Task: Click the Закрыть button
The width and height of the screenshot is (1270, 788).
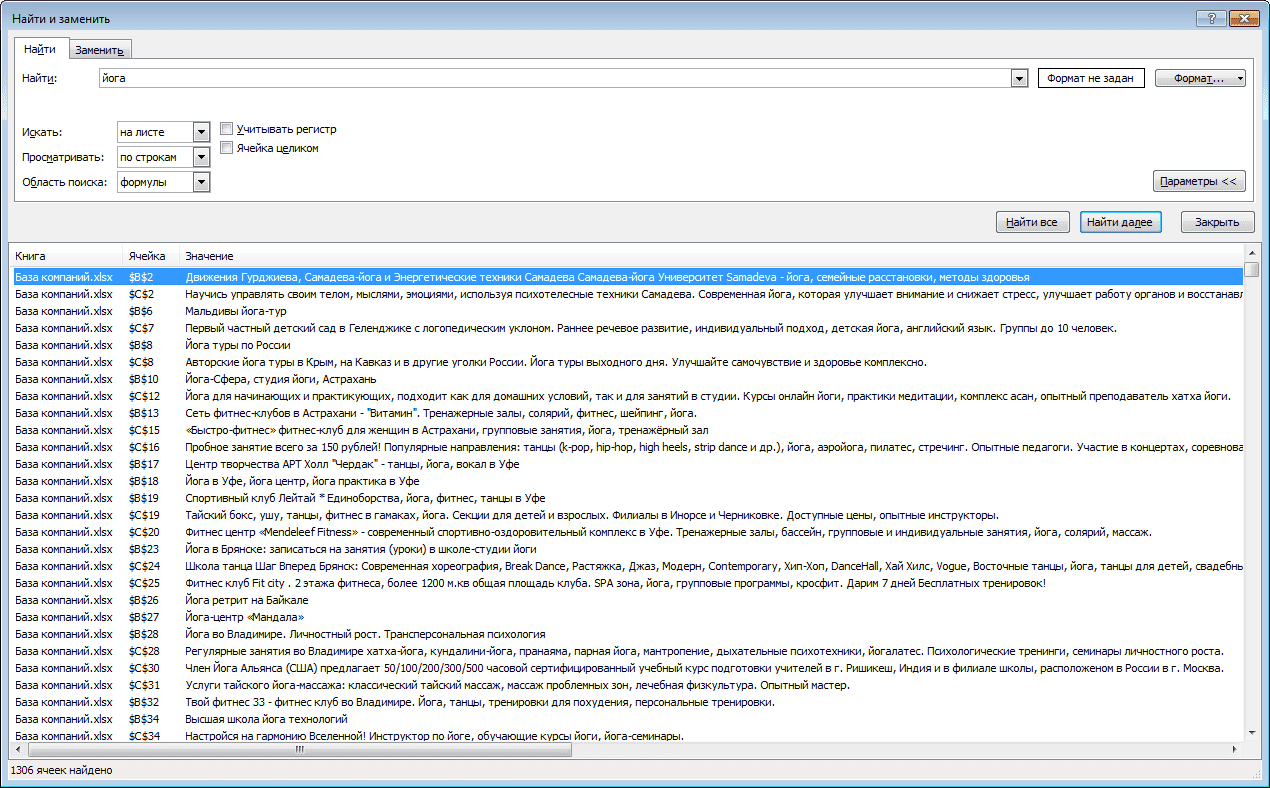Action: [x=1217, y=222]
